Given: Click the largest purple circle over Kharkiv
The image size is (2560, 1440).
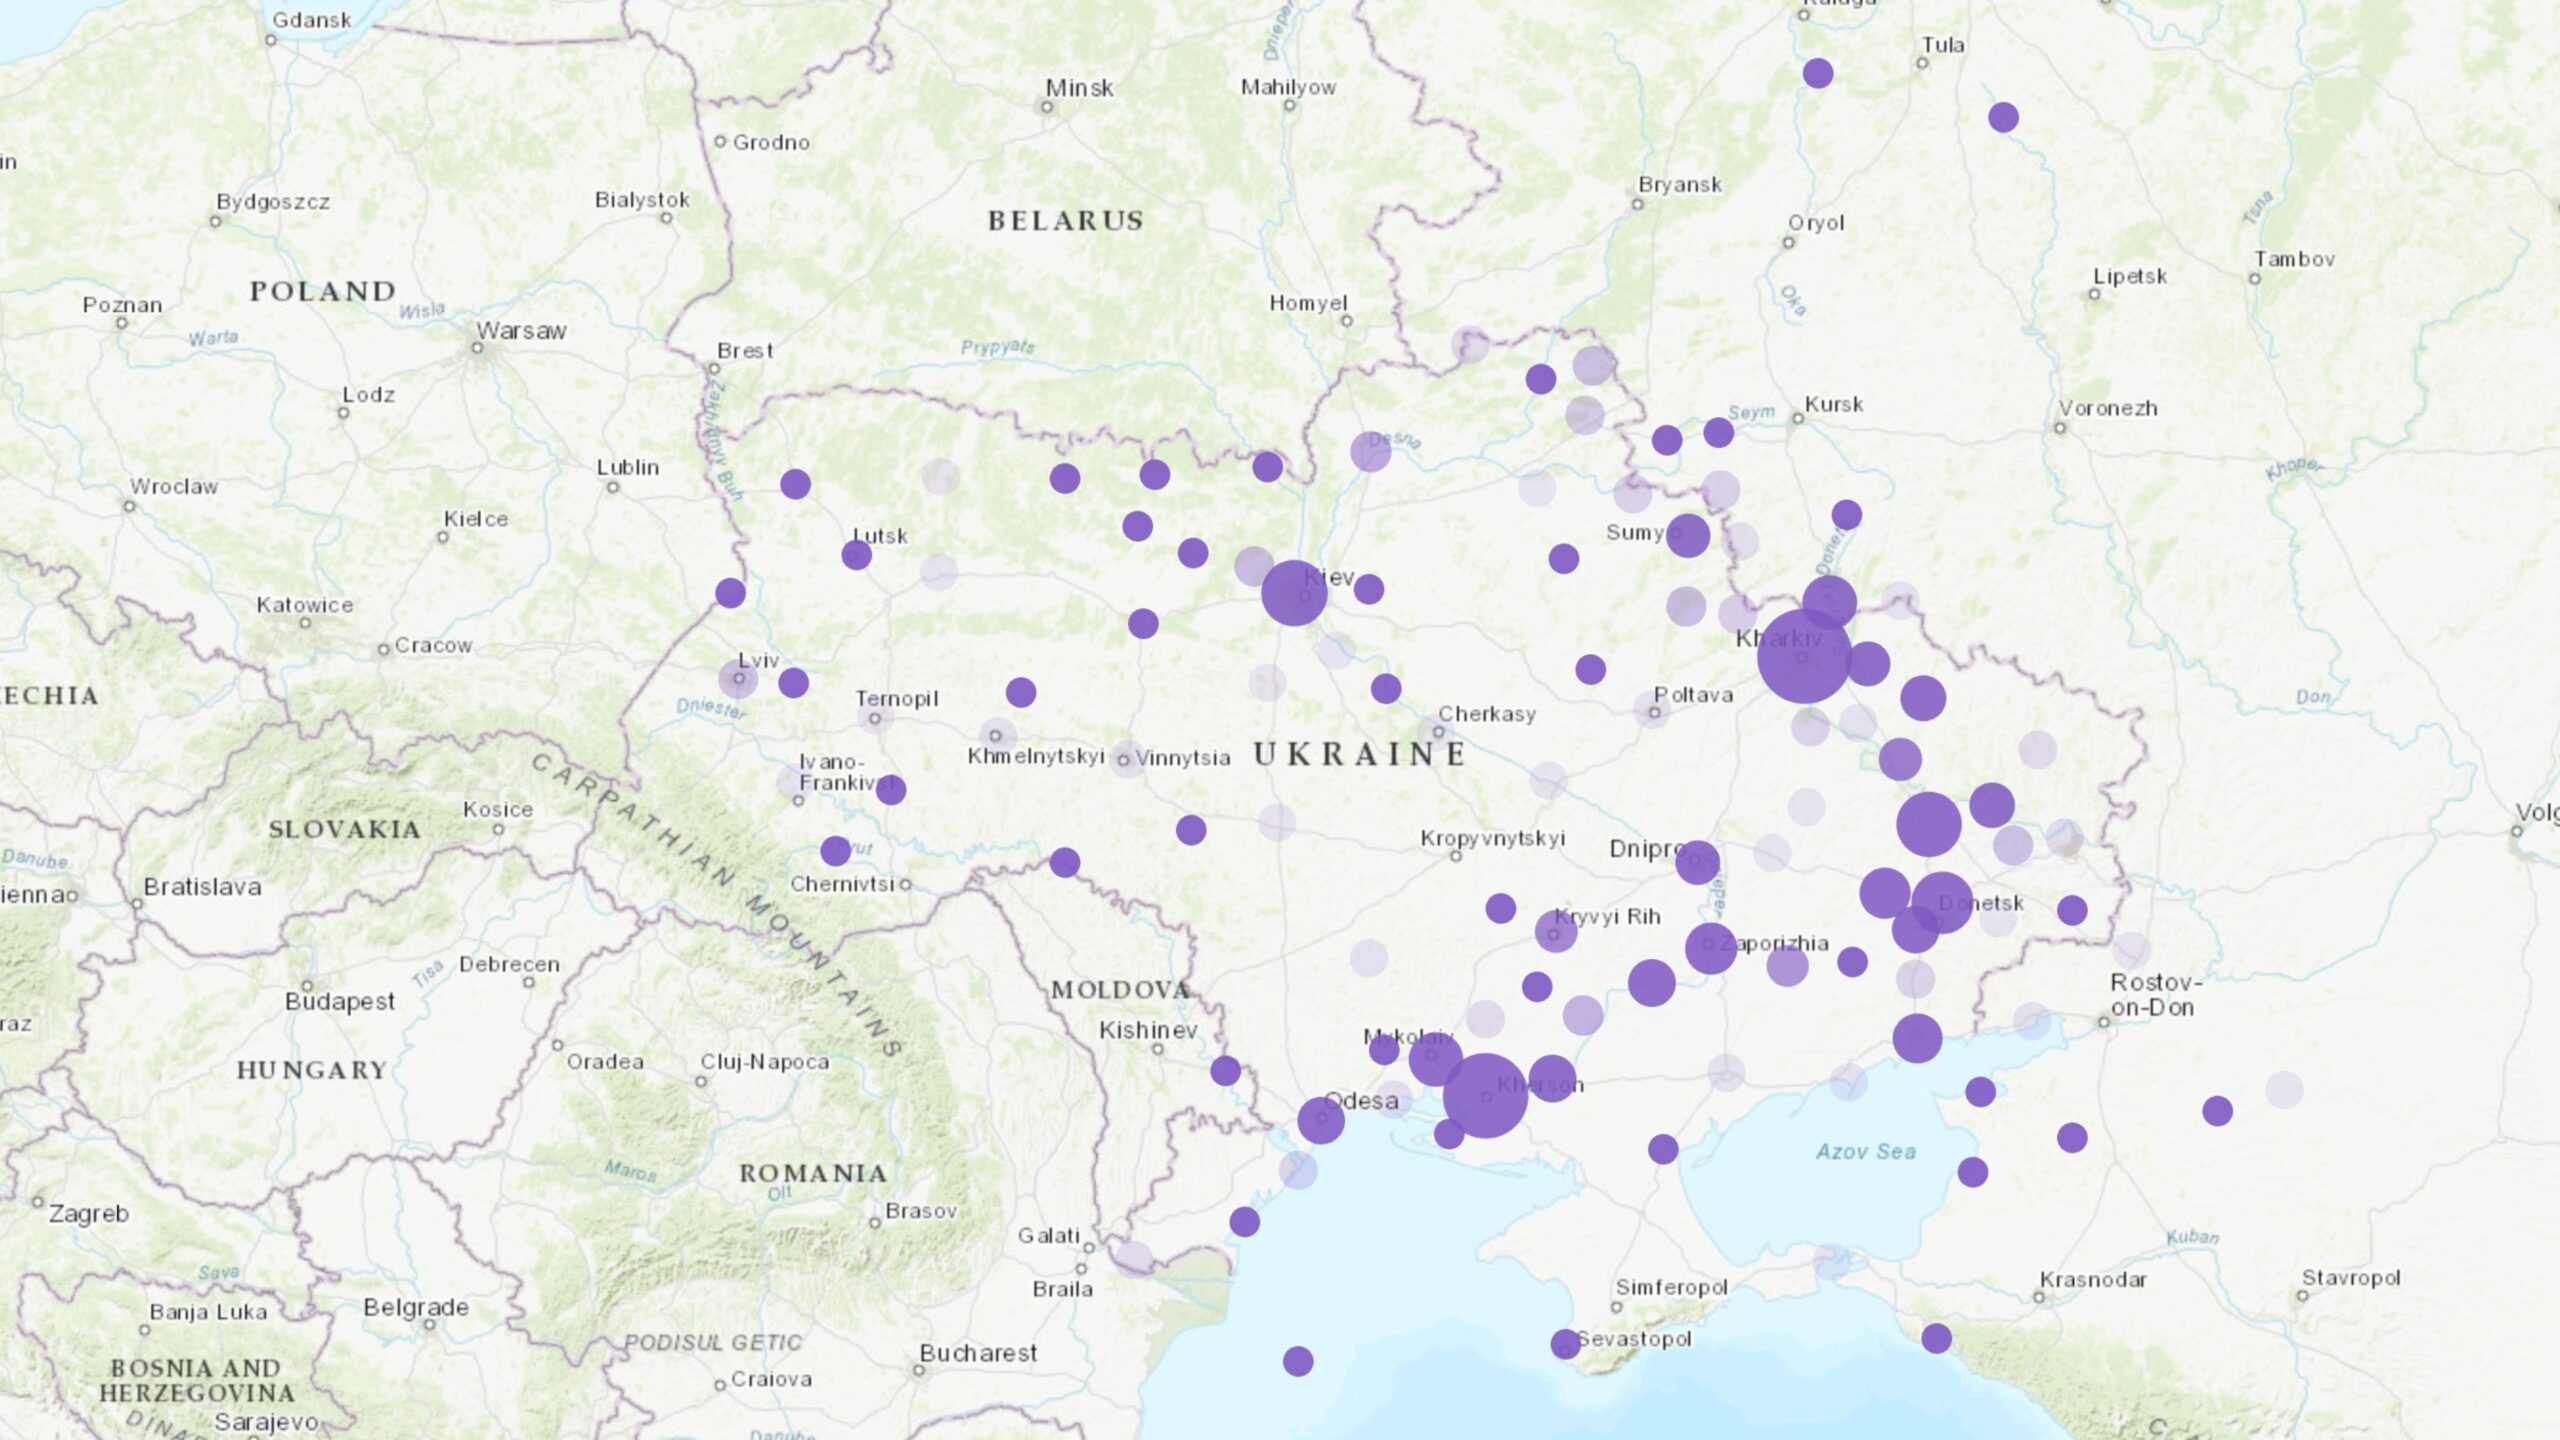Looking at the screenshot, I should click(x=1804, y=657).
